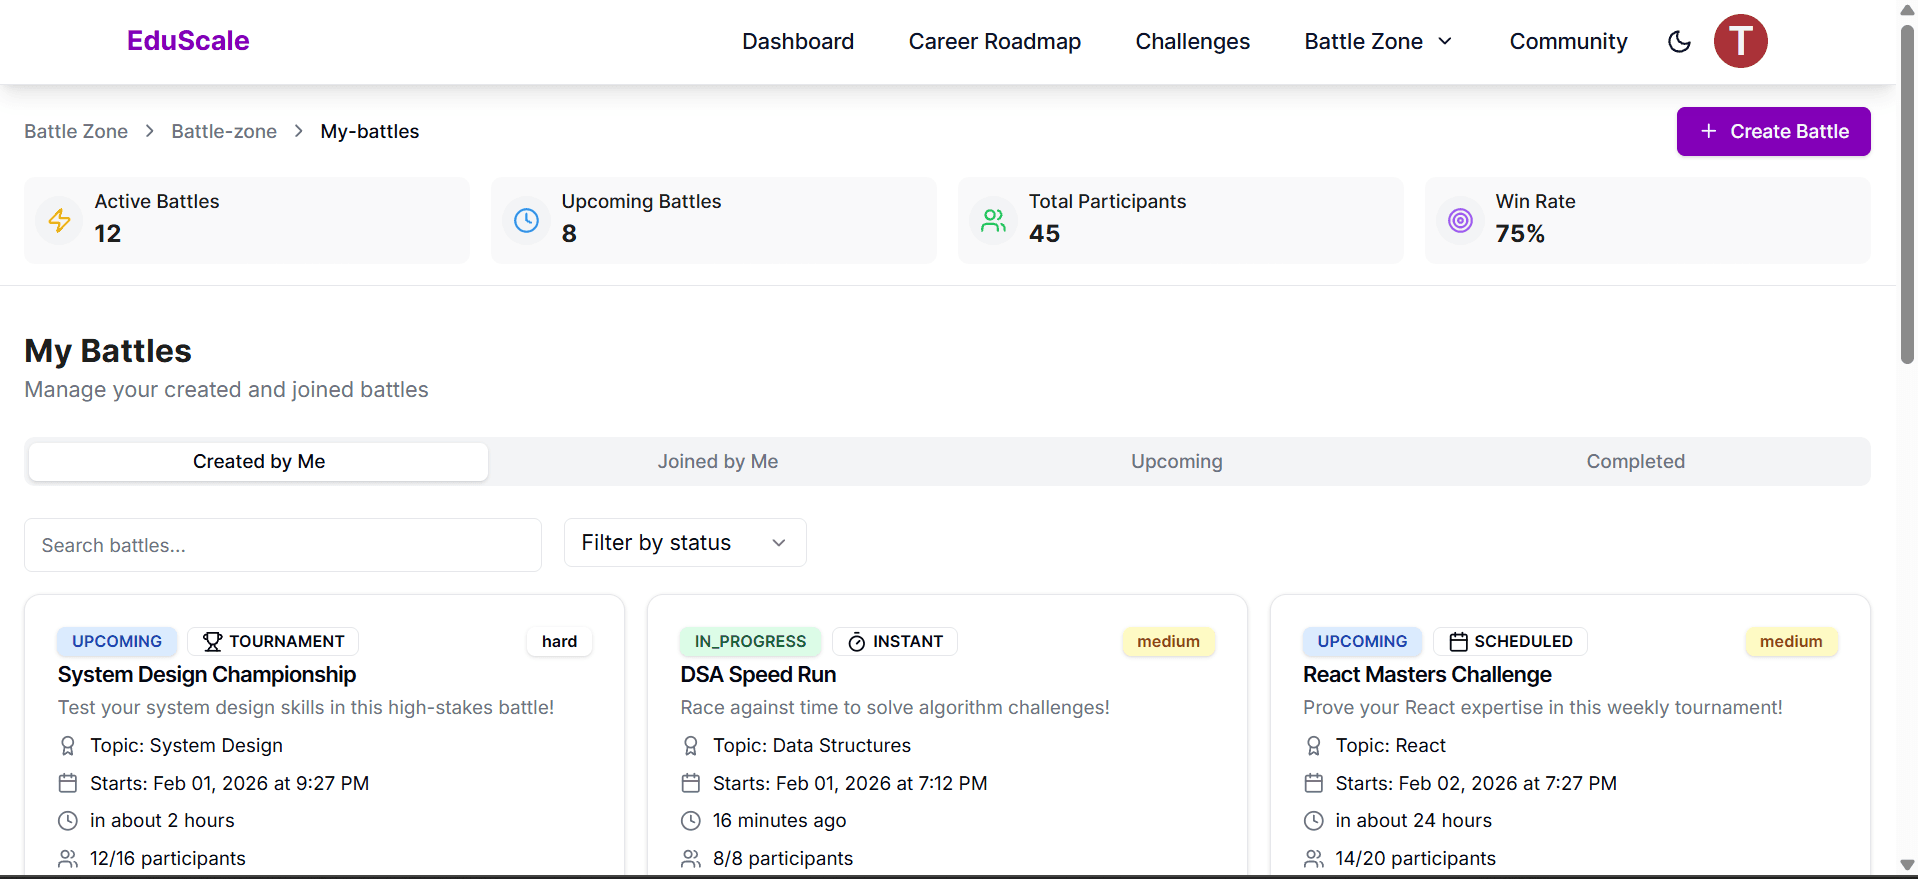Click the EduScale logo link
Image resolution: width=1918 pixels, height=879 pixels.
point(188,41)
